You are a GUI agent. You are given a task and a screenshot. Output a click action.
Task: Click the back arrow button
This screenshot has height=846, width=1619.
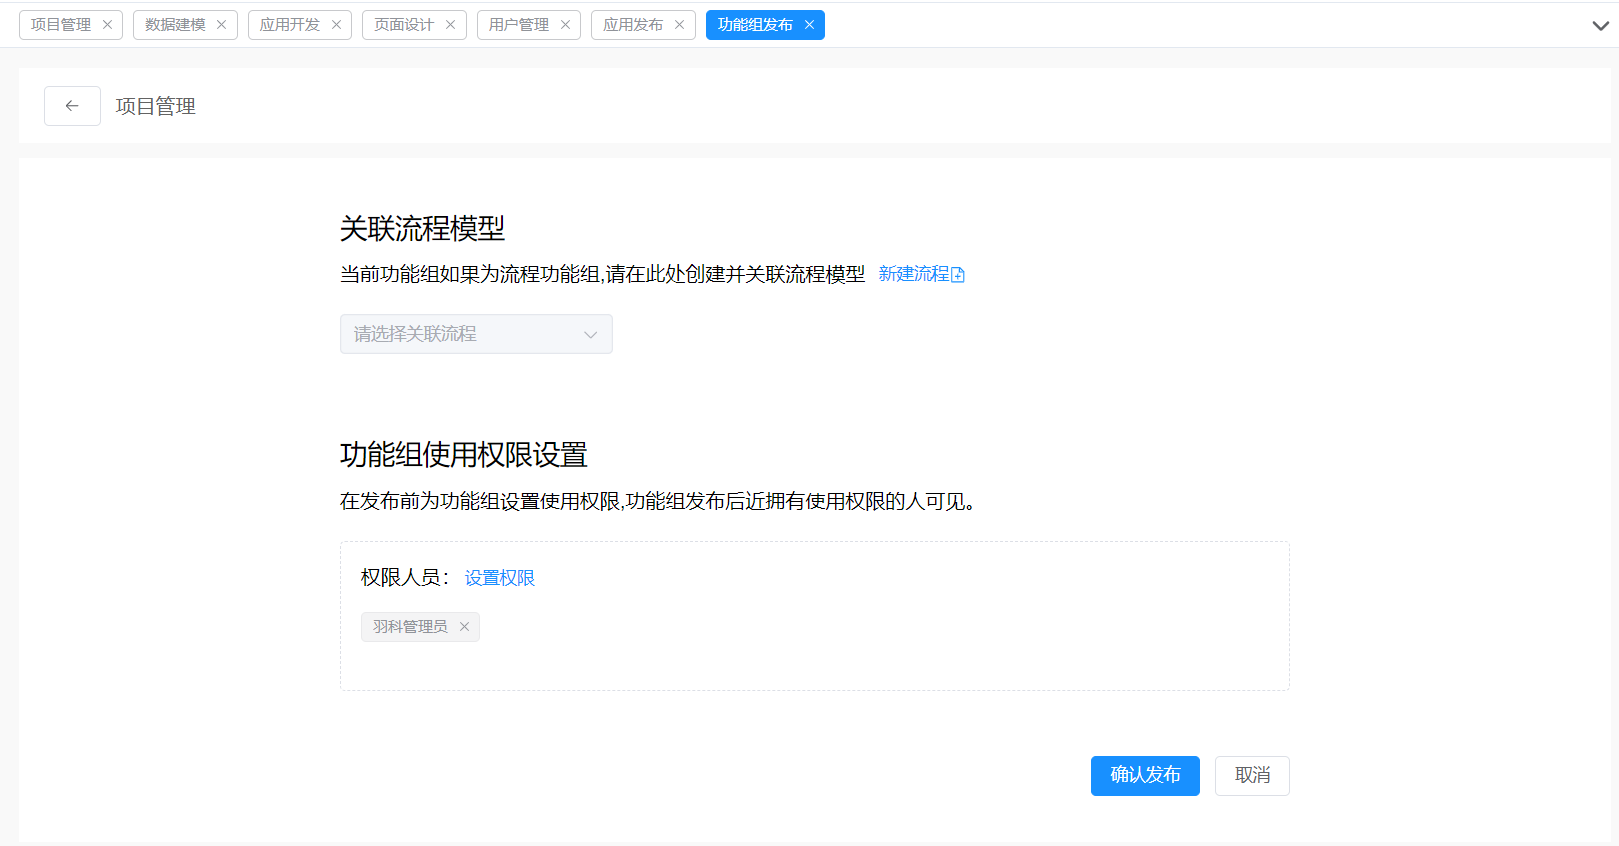72,106
